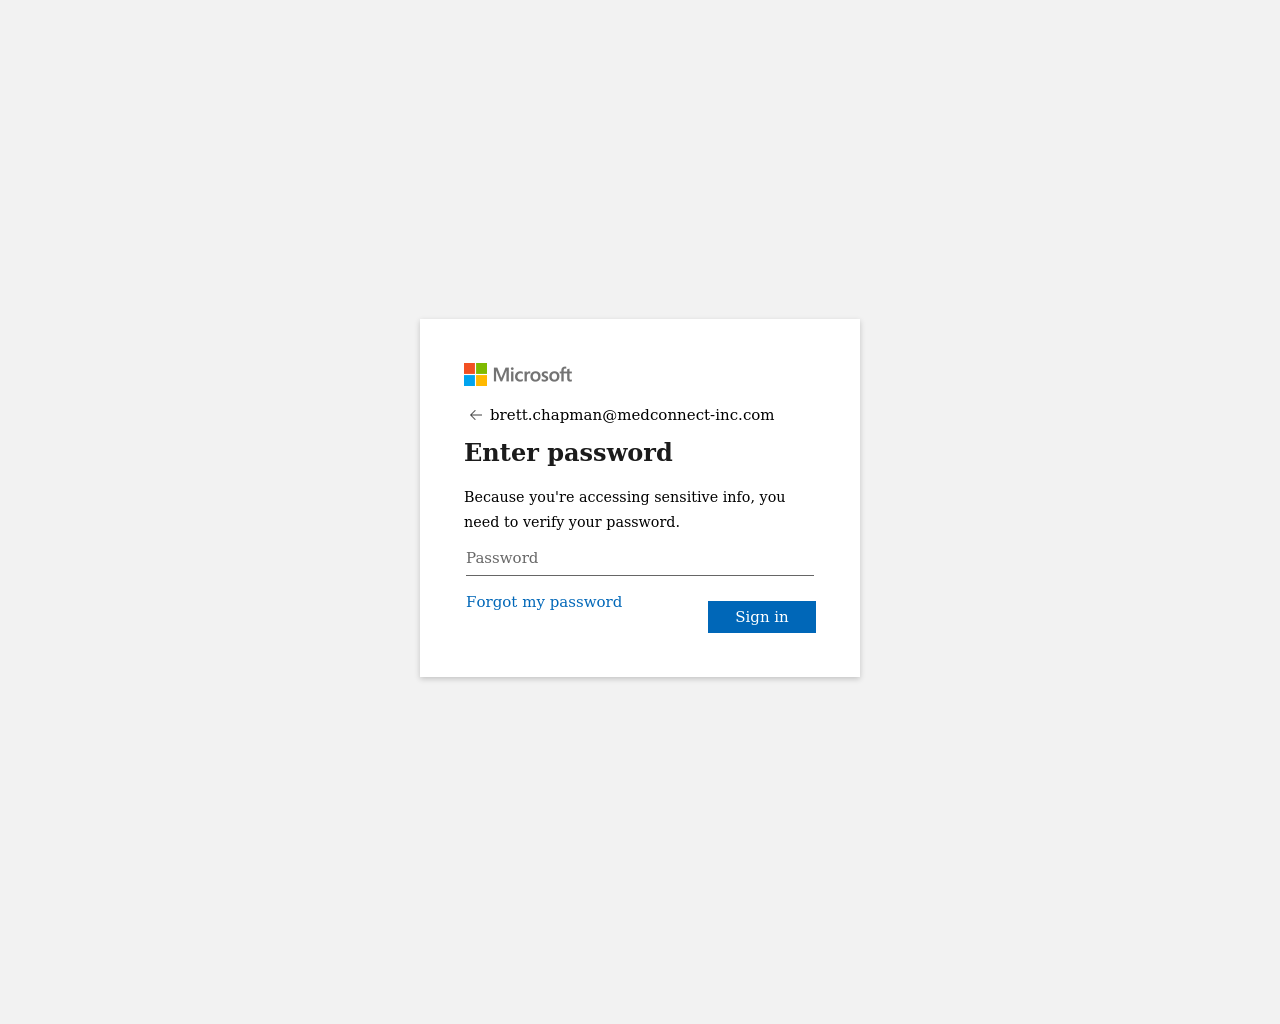Image resolution: width=1280 pixels, height=1024 pixels.
Task: Click the blue Sign in button
Action: (x=762, y=617)
